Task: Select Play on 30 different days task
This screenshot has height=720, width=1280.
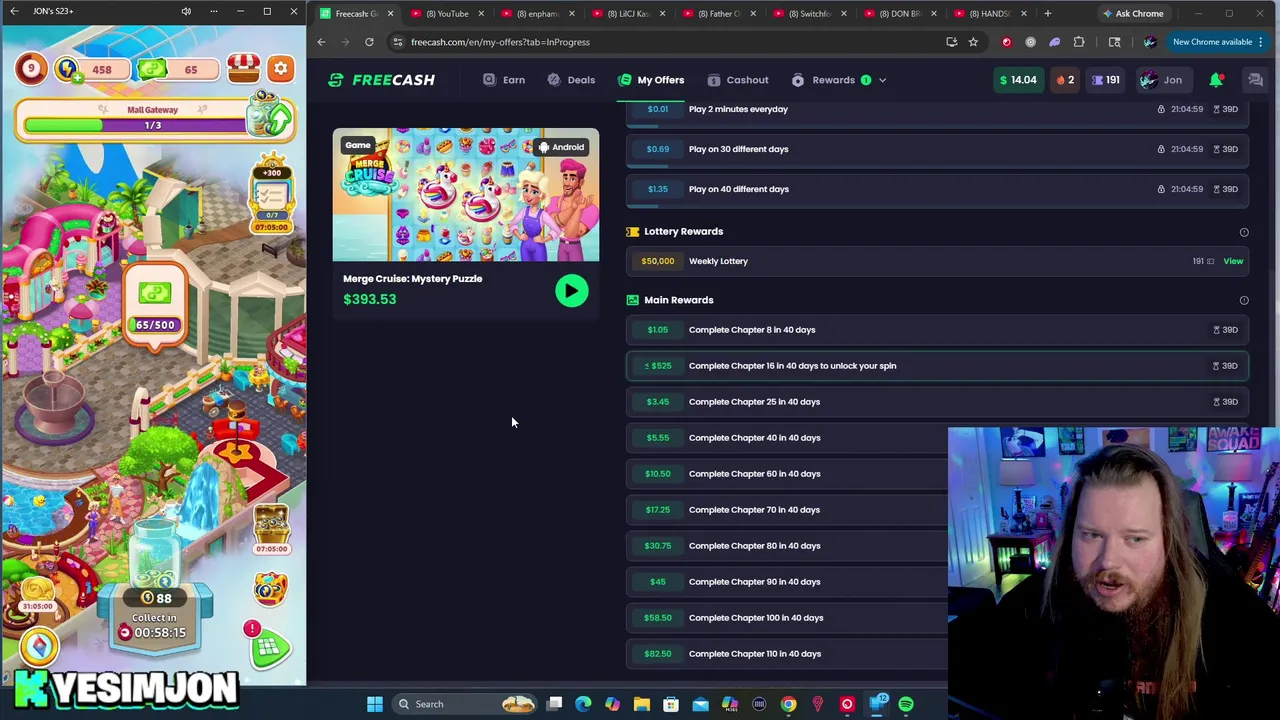Action: (937, 149)
